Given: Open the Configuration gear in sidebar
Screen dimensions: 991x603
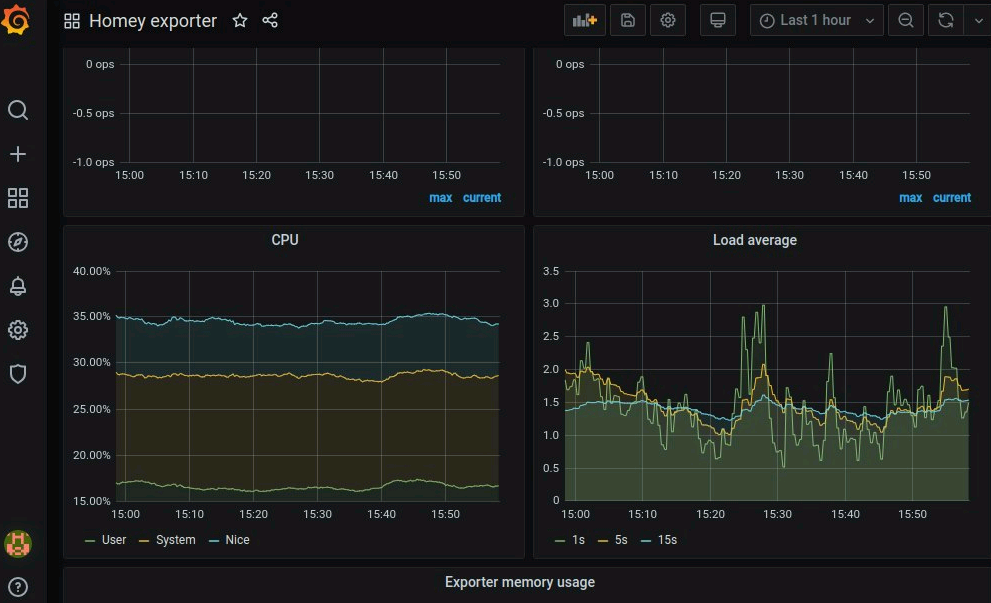Looking at the screenshot, I should click(x=18, y=330).
